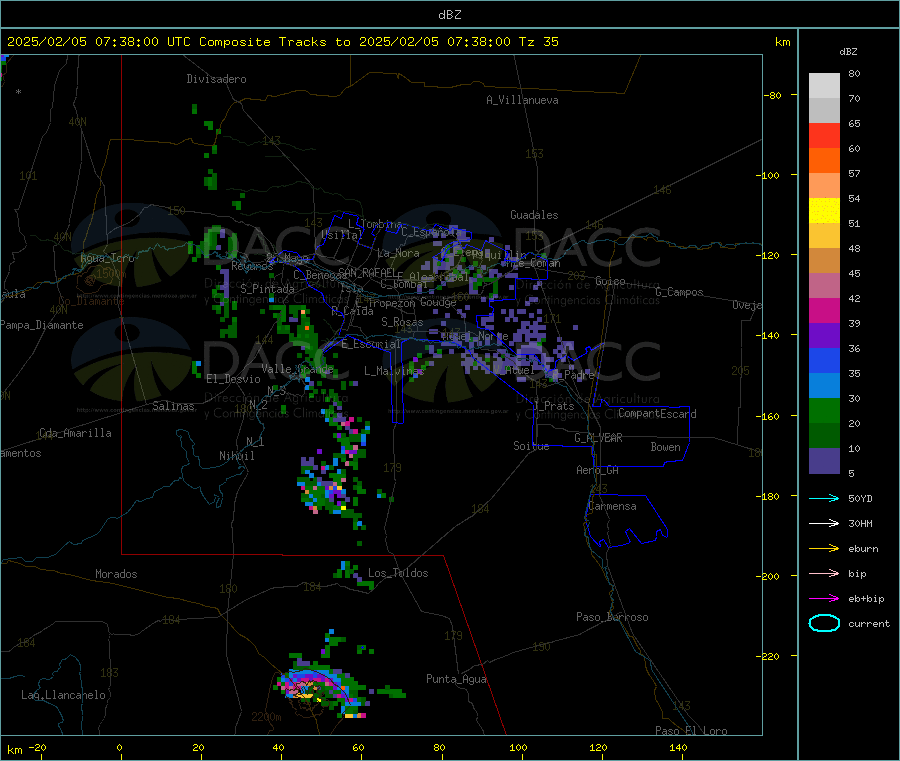Click the El_Desvio place label
The width and height of the screenshot is (900, 761).
coord(233,379)
